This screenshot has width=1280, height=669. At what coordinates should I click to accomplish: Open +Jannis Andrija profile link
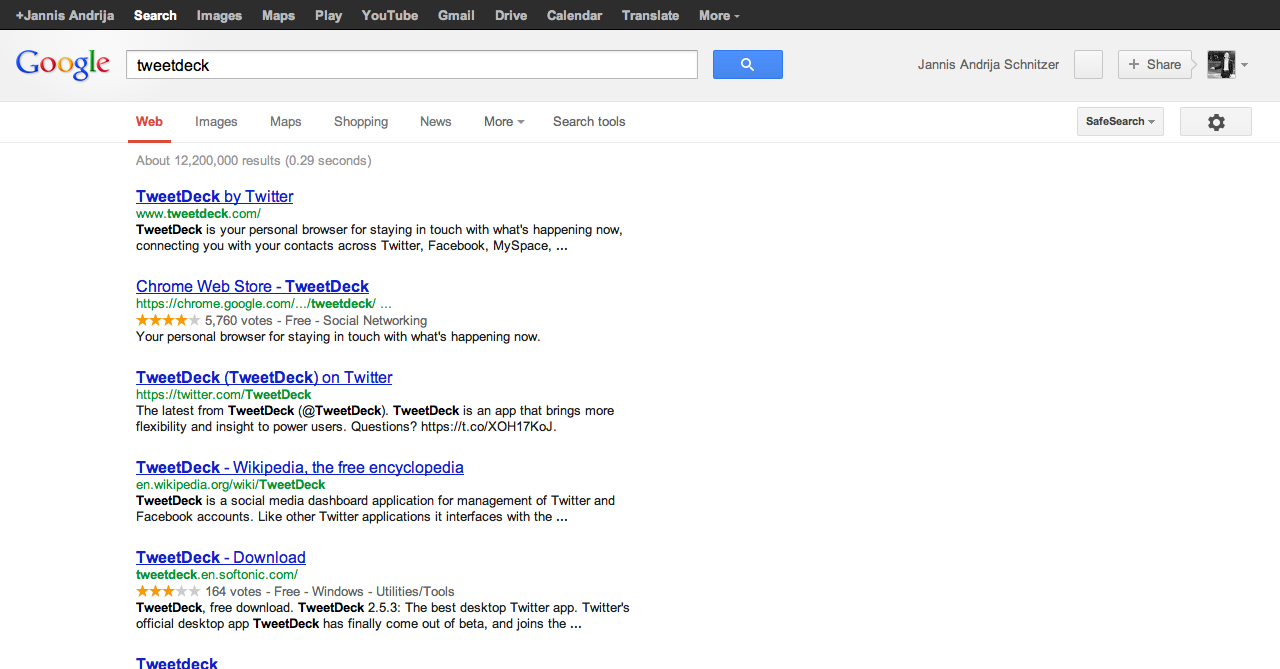pyautogui.click(x=65, y=15)
